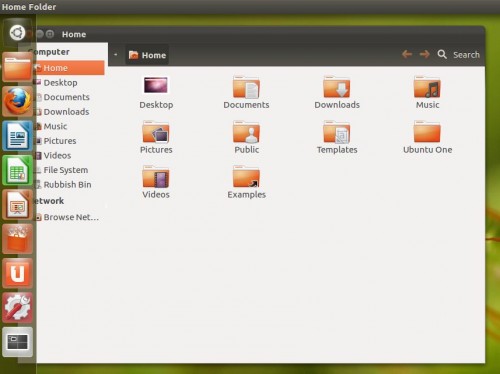Click the Search magnifier icon
This screenshot has height=374, width=500.
pos(442,54)
